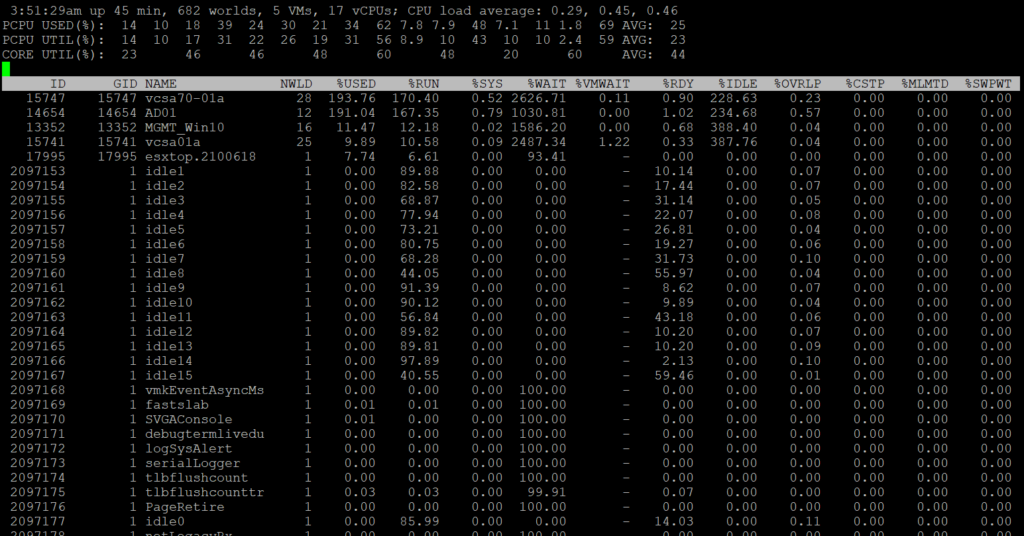Click the %RUN column header

[424, 84]
